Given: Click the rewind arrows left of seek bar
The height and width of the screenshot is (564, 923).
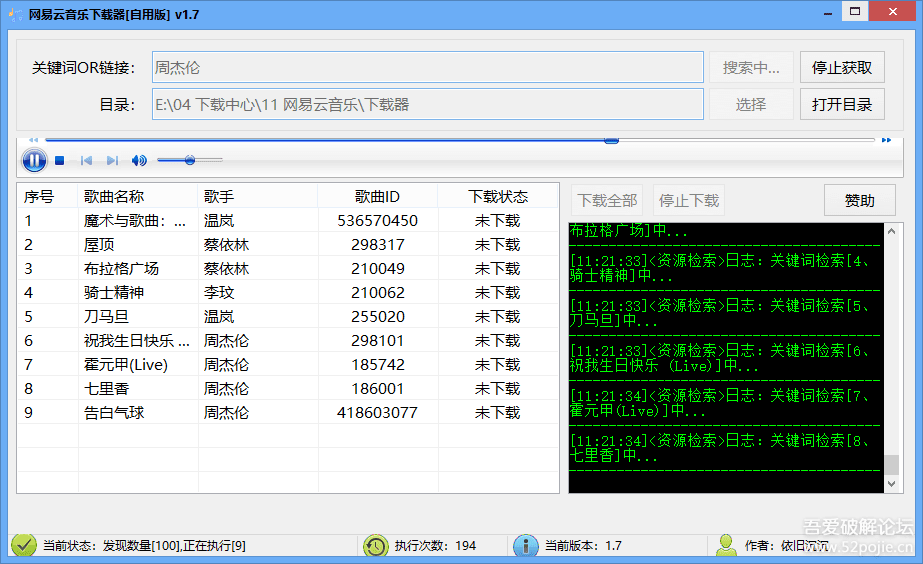Looking at the screenshot, I should [x=34, y=140].
